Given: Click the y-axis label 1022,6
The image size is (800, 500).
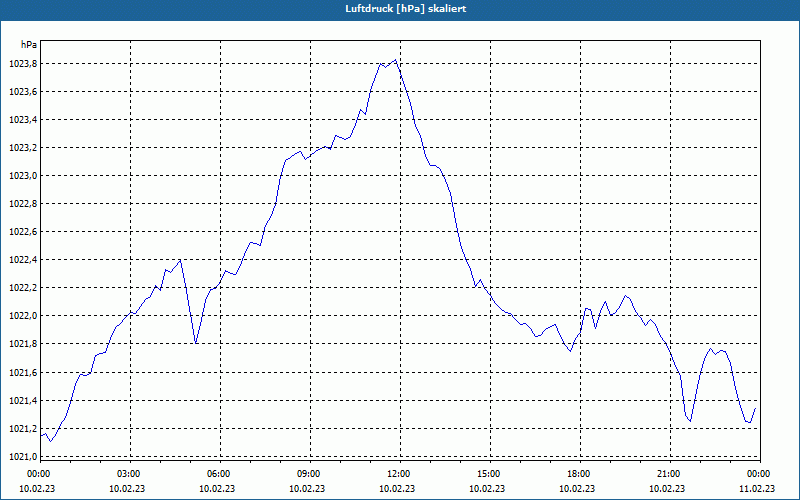Looking at the screenshot, I should coord(23,232).
